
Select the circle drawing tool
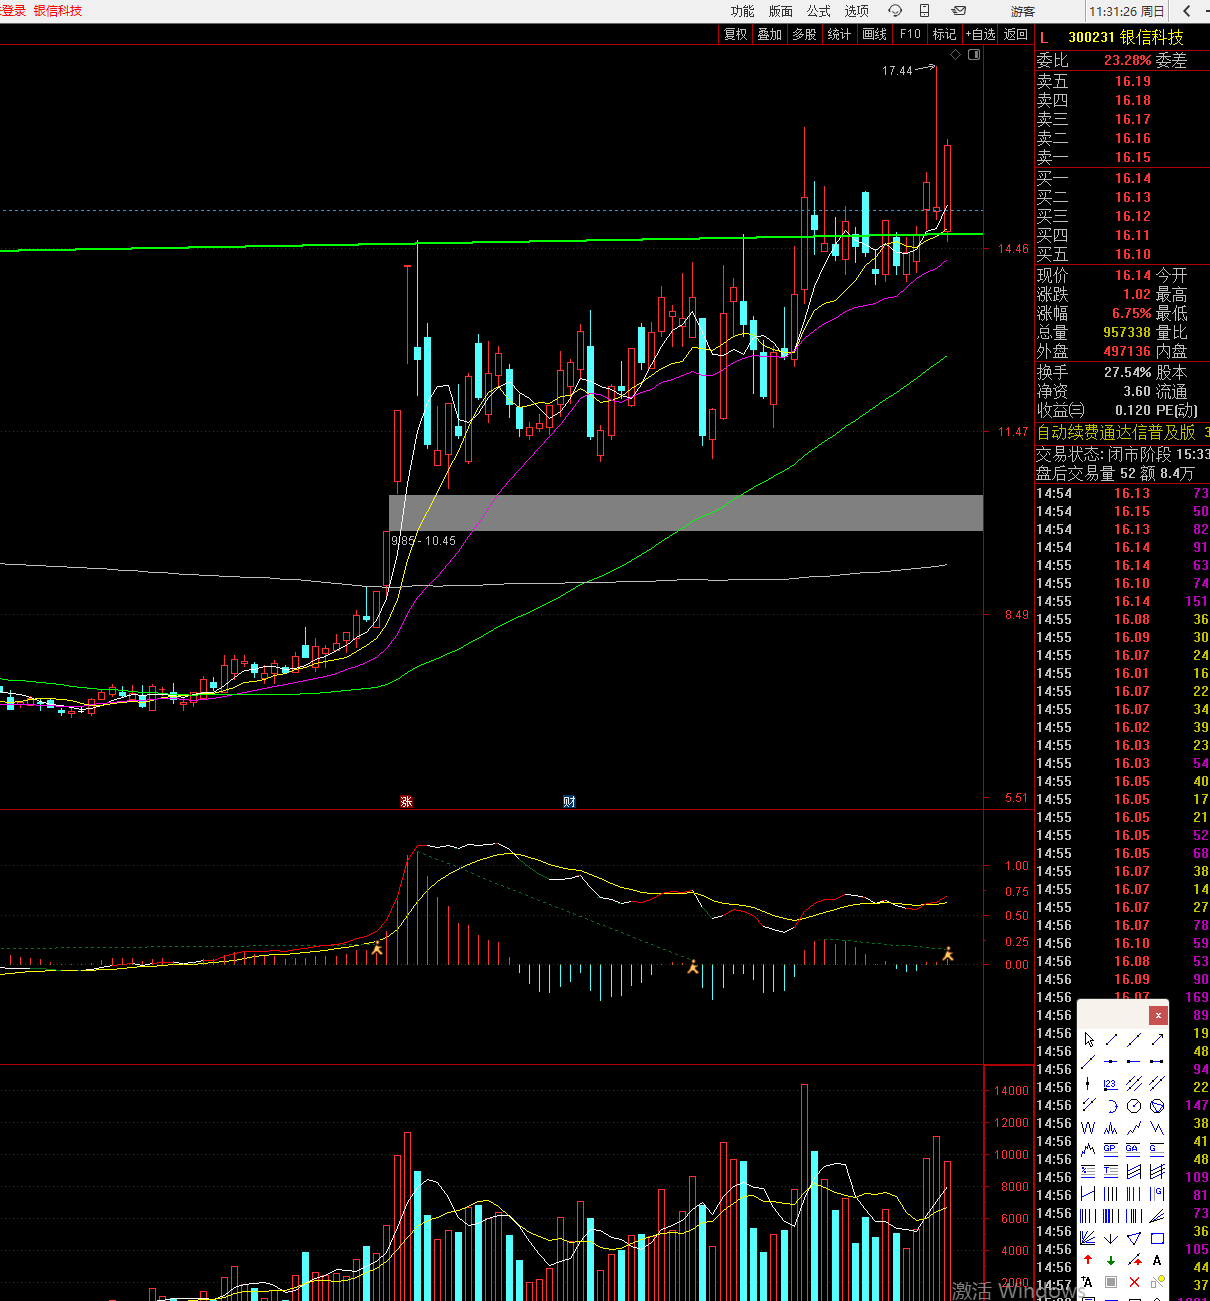(1134, 1106)
